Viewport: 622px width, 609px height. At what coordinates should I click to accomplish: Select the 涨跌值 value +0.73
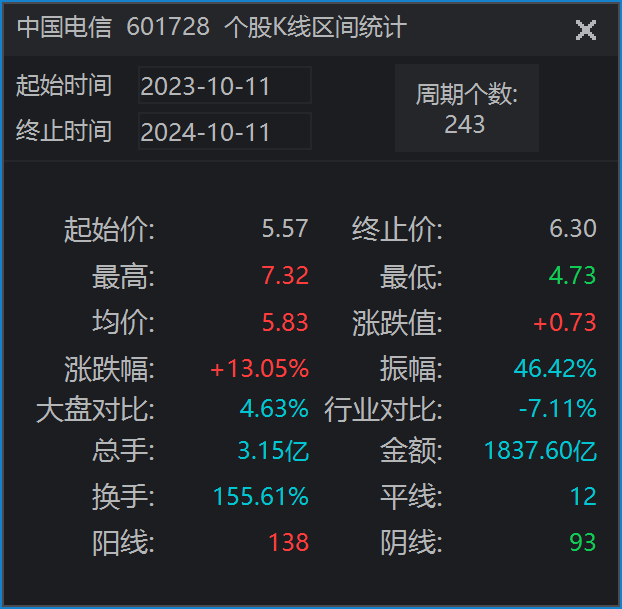coord(564,322)
